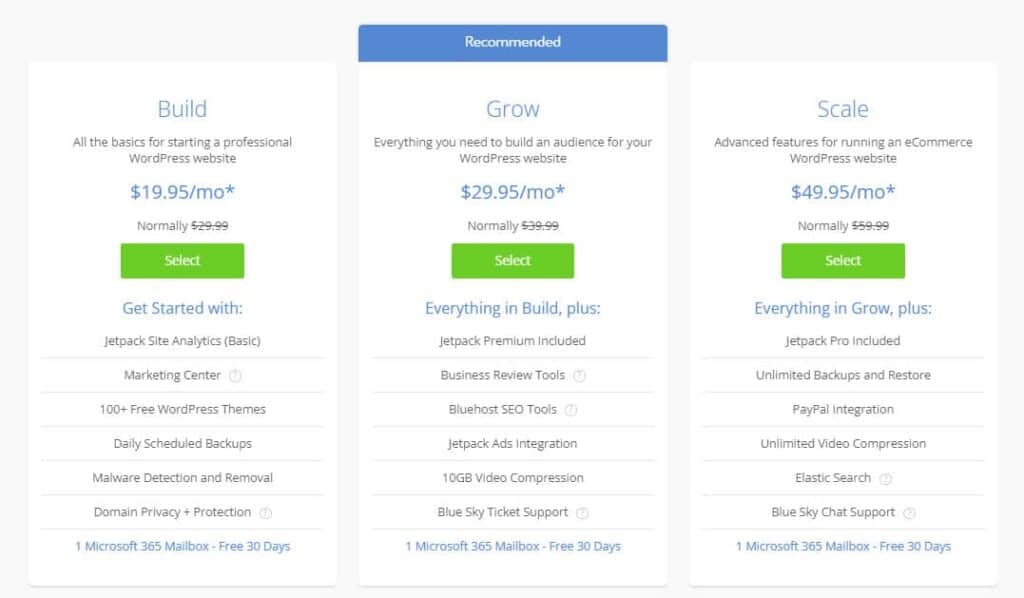Open help icon beside Marketing Center
Image resolution: width=1024 pixels, height=598 pixels.
(x=235, y=375)
